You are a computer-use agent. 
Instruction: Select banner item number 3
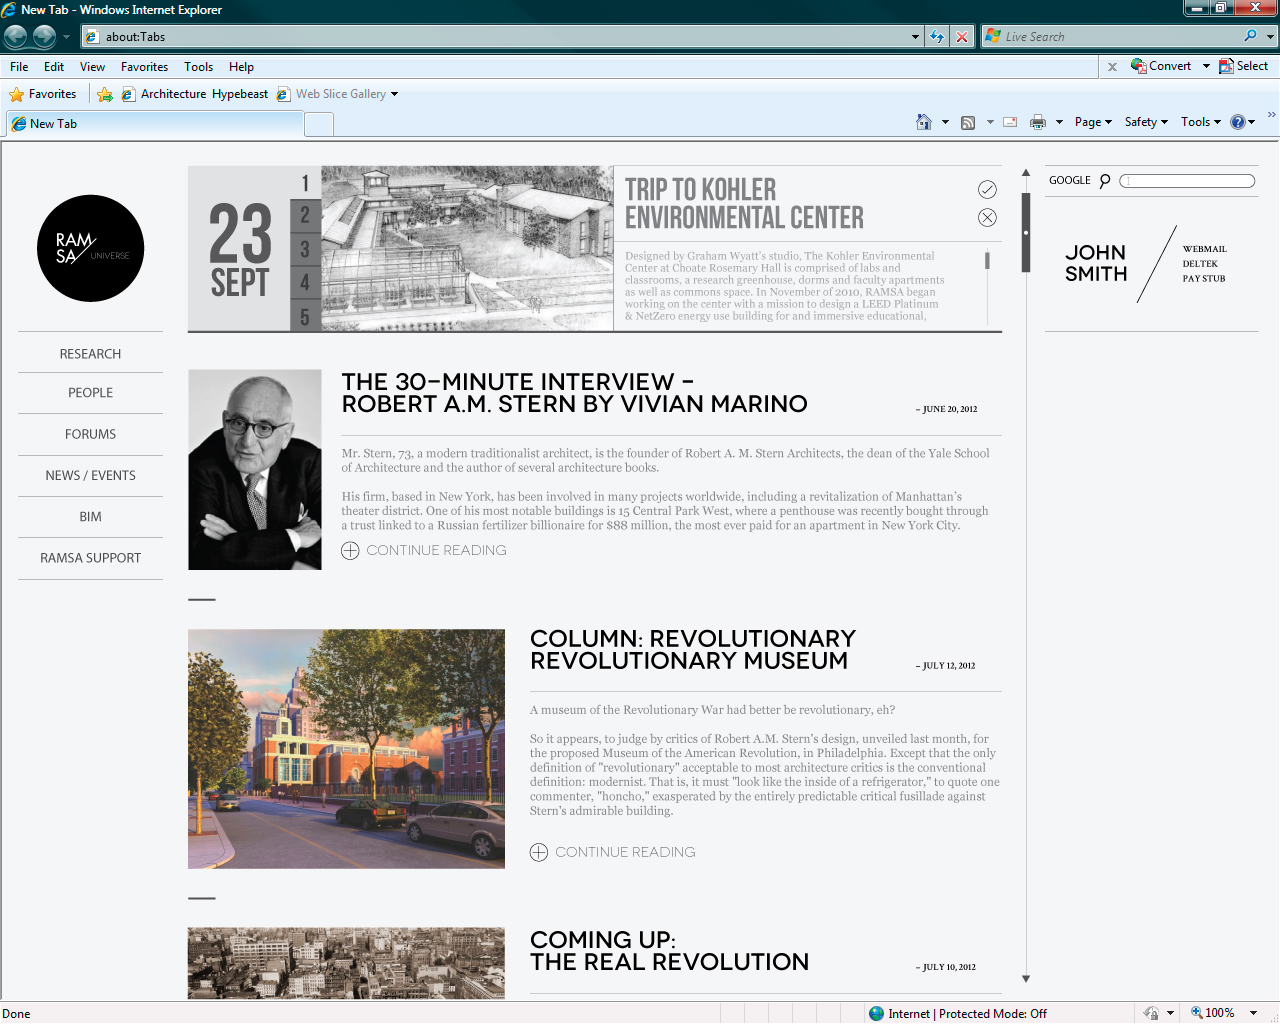click(x=305, y=248)
